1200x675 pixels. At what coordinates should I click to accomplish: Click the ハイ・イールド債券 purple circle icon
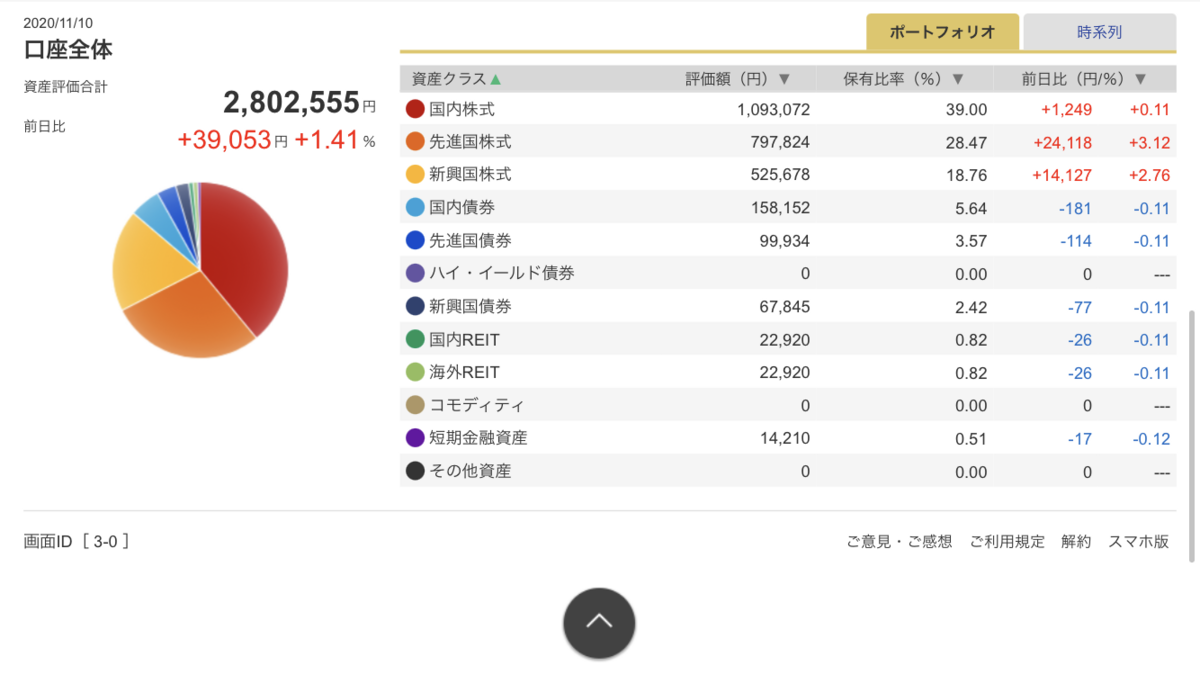coord(414,273)
